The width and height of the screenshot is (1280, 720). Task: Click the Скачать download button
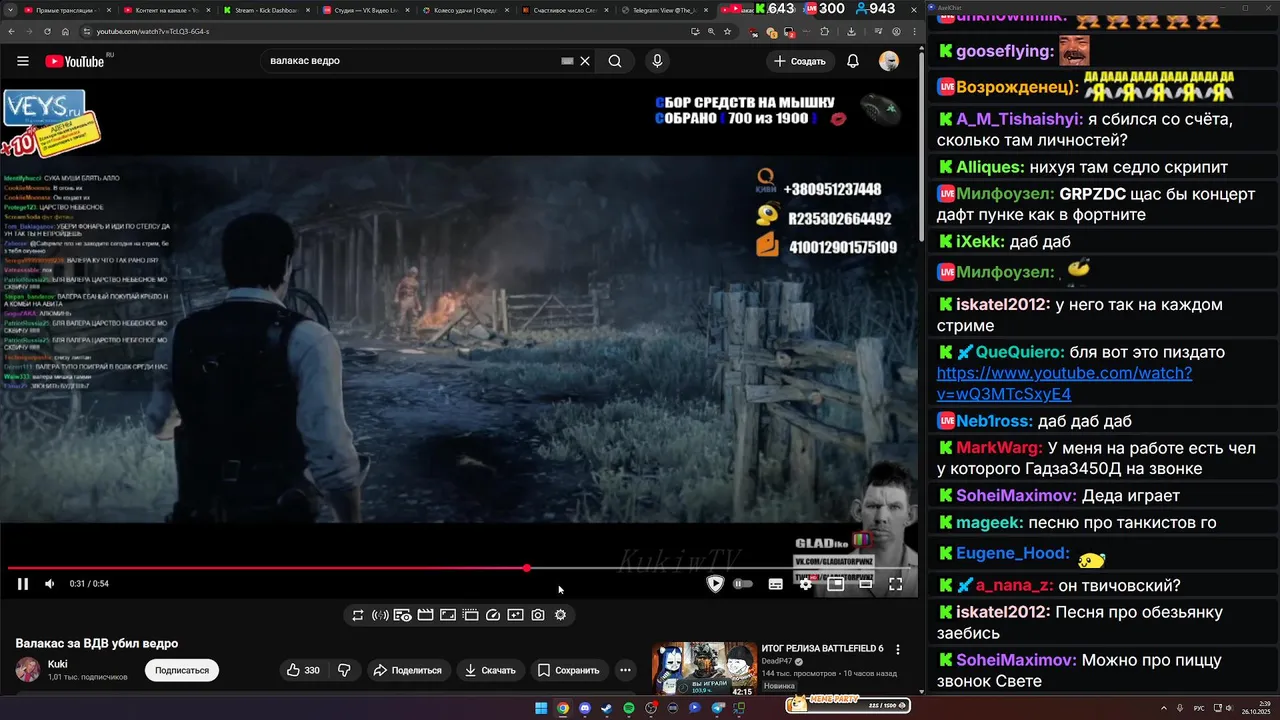[x=490, y=670]
